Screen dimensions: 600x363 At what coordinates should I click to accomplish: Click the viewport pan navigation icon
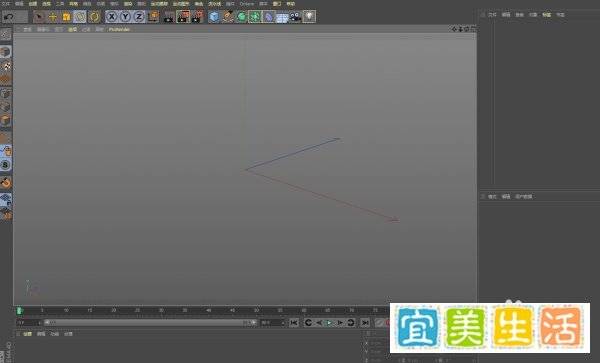click(x=454, y=29)
